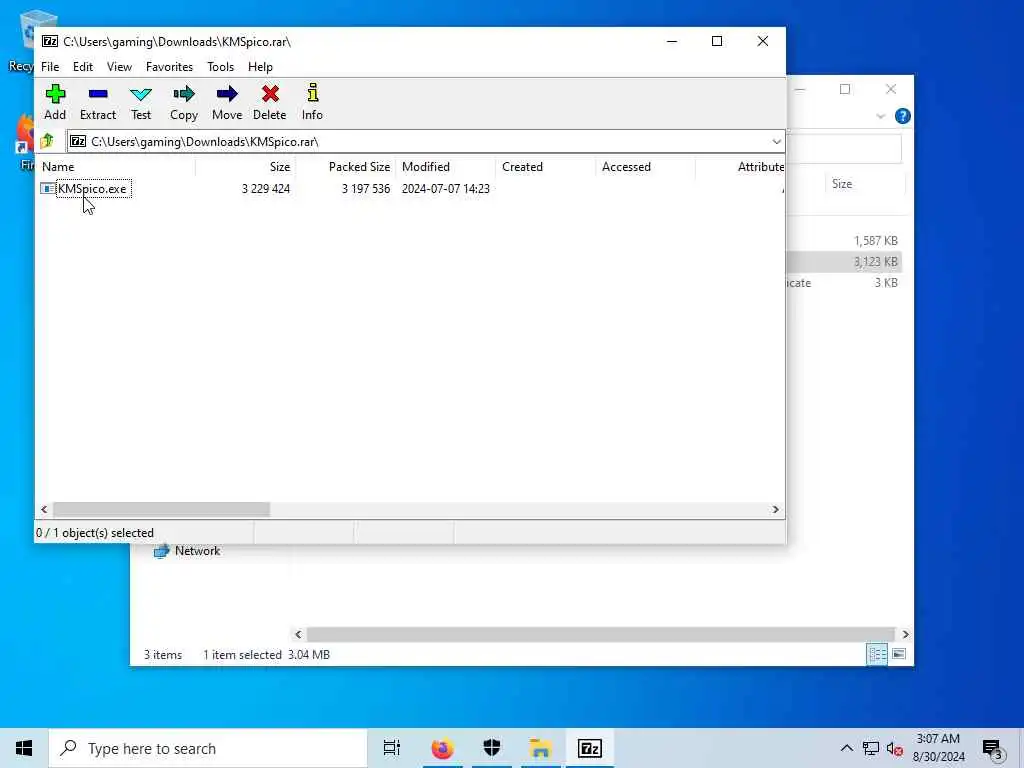Click the 3 229 424 size value
Image resolution: width=1024 pixels, height=768 pixels.
click(266, 189)
